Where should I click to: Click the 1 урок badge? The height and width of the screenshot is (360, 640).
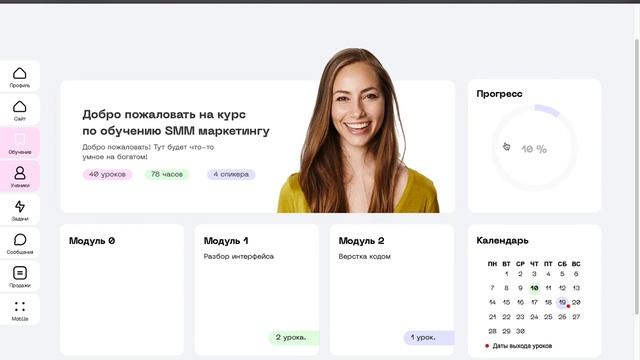[429, 338]
